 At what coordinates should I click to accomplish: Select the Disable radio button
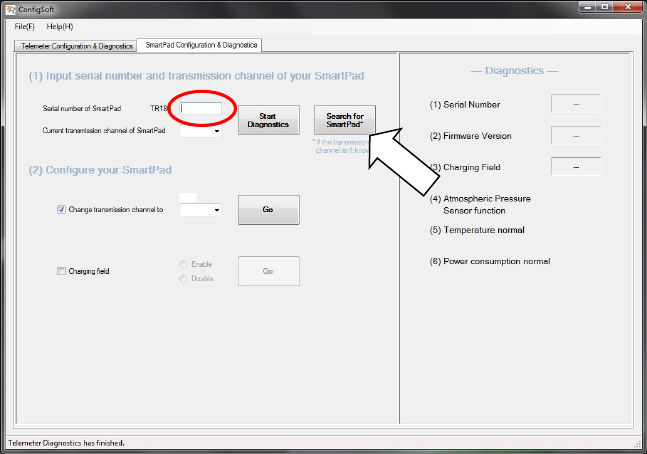coord(183,279)
